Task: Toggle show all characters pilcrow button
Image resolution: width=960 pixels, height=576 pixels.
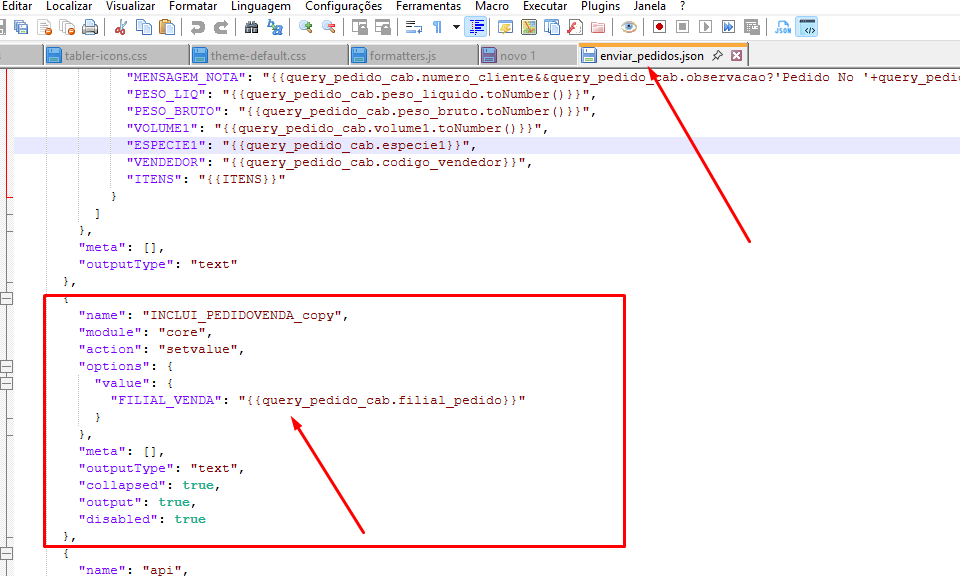Action: 438,27
